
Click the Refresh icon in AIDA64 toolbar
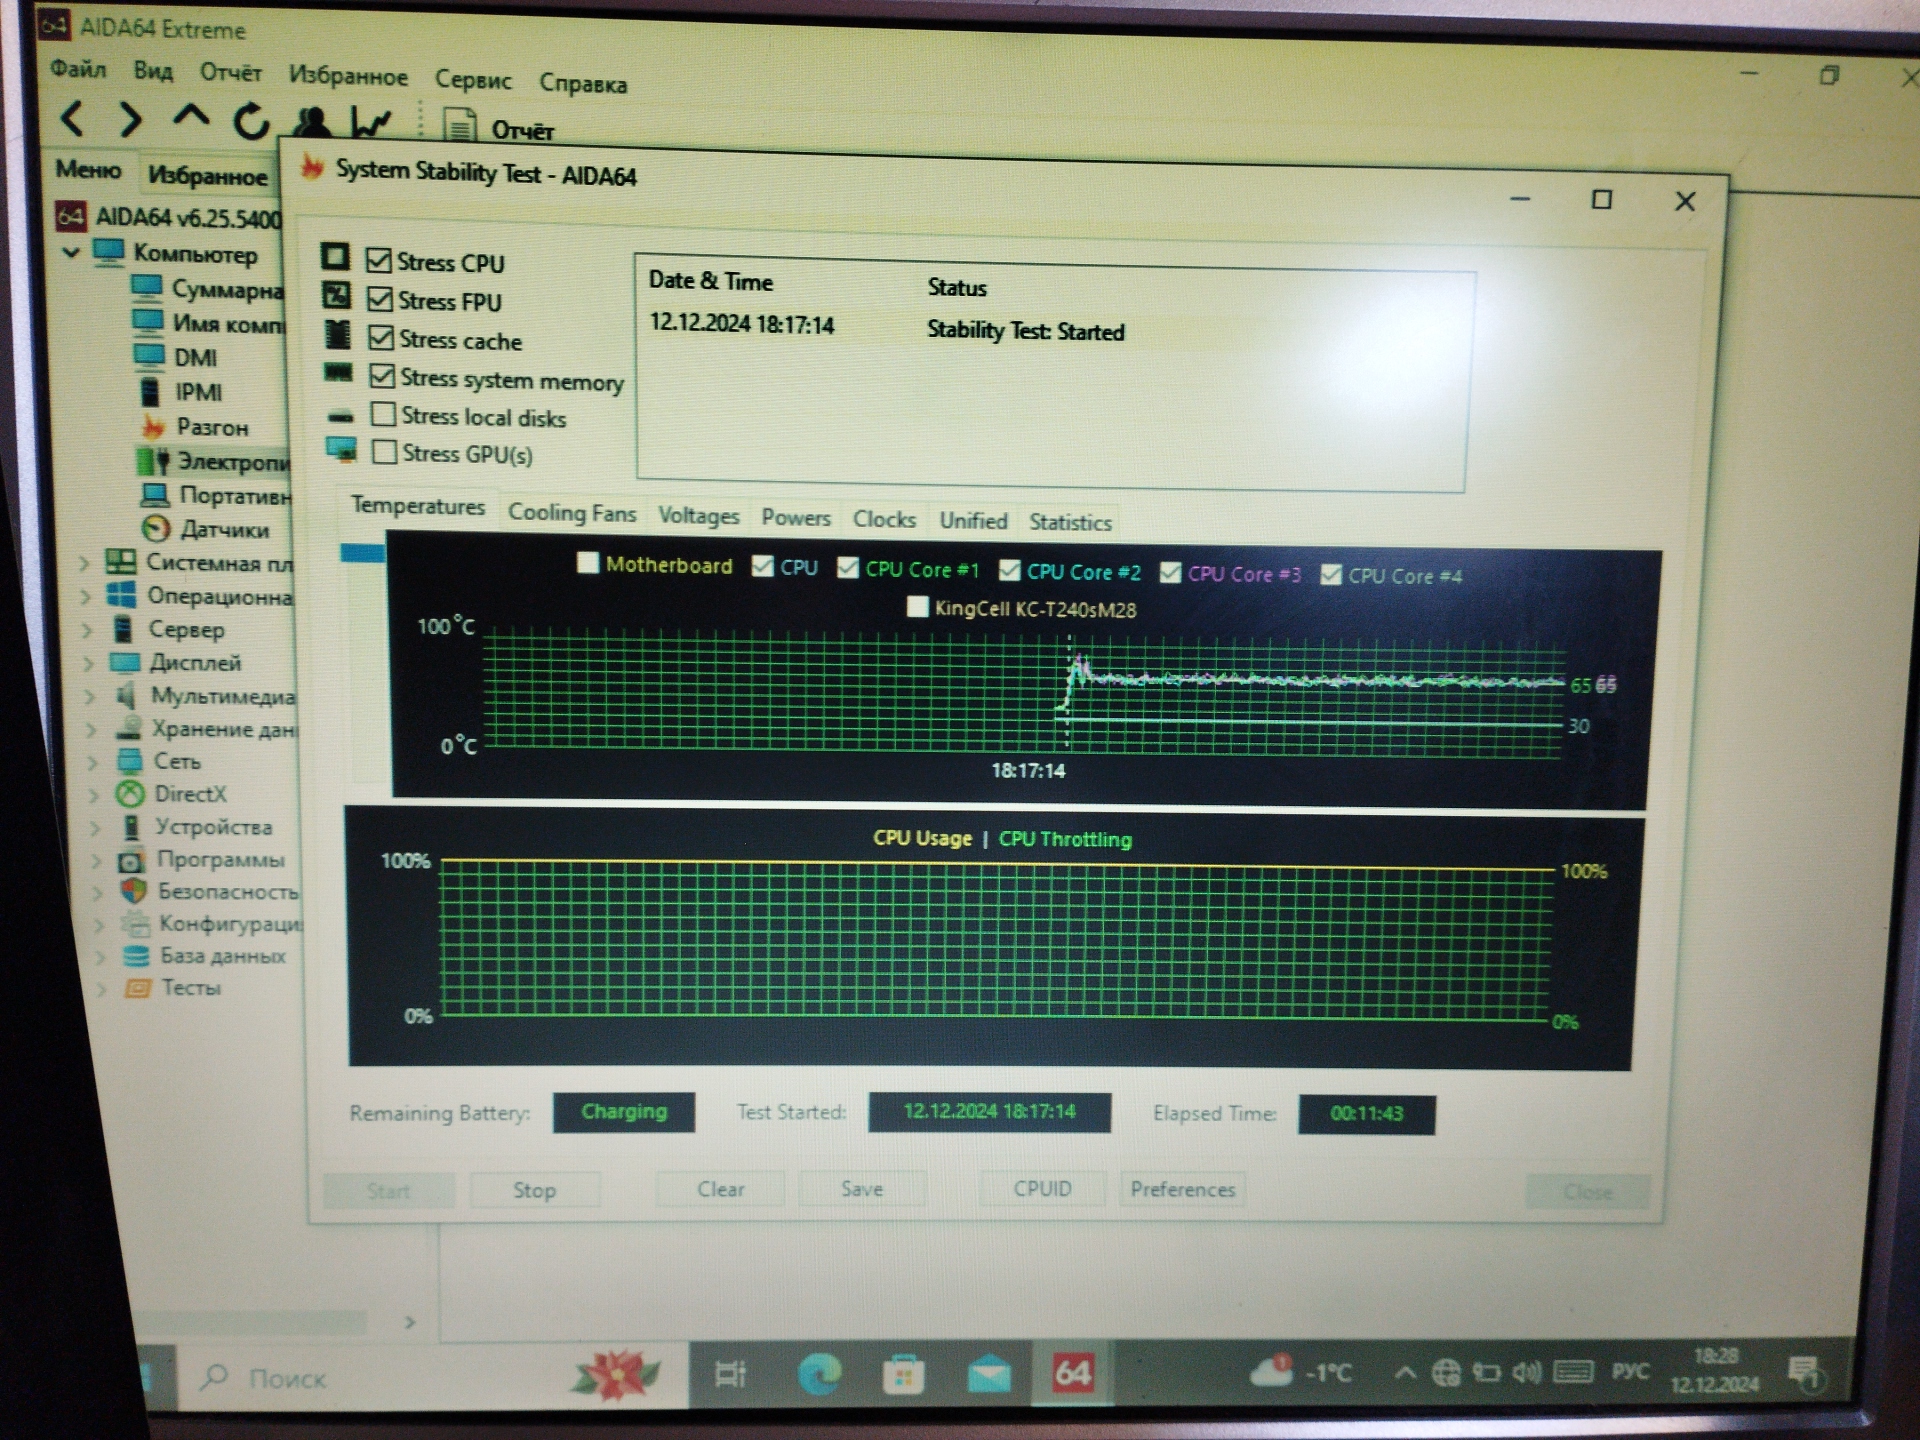point(251,121)
